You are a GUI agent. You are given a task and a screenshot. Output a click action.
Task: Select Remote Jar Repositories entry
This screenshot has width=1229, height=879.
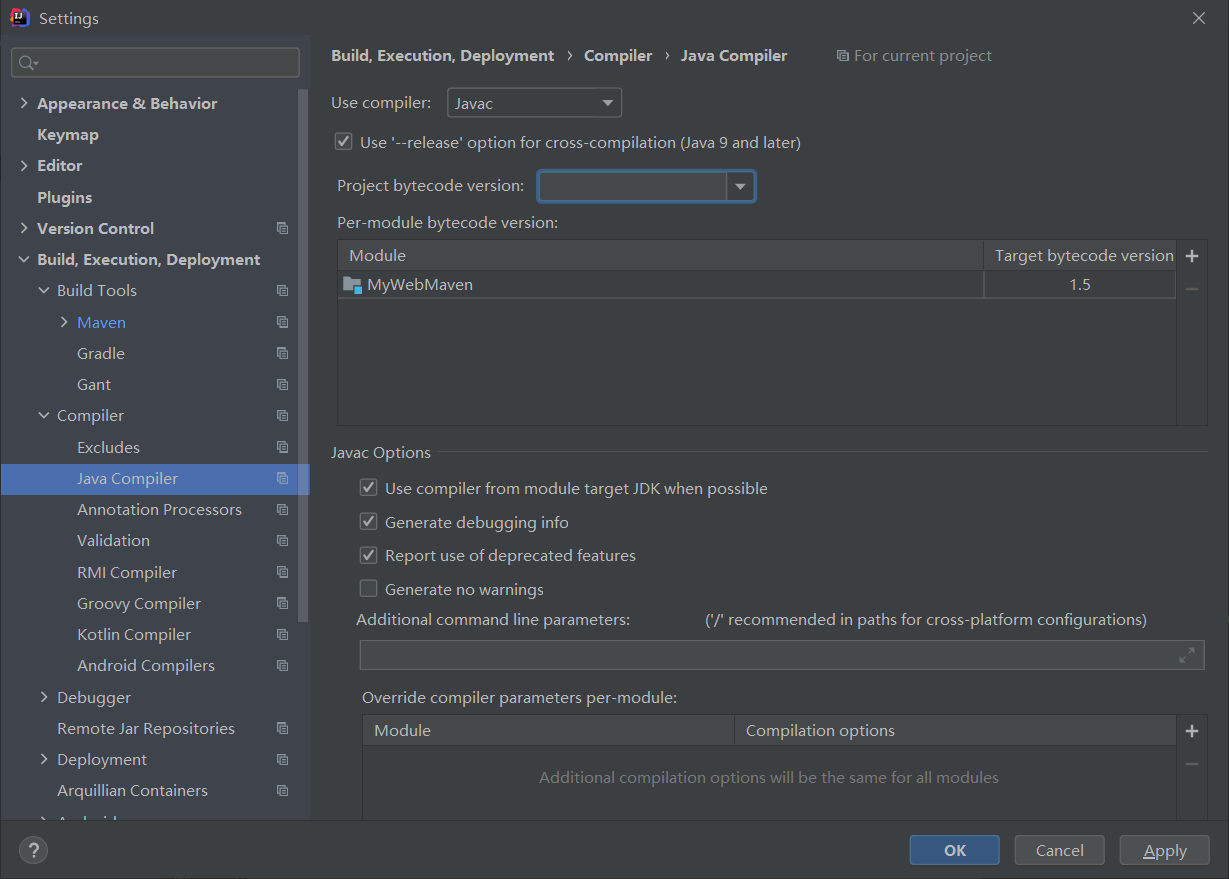pos(146,728)
